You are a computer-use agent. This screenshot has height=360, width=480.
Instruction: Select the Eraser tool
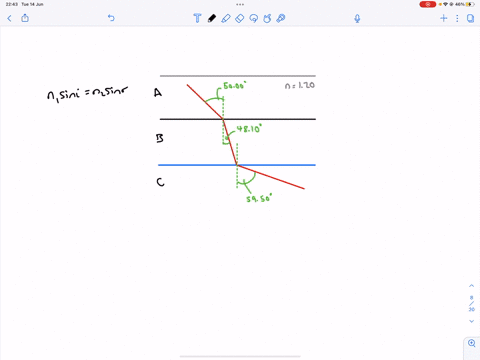[239, 18]
